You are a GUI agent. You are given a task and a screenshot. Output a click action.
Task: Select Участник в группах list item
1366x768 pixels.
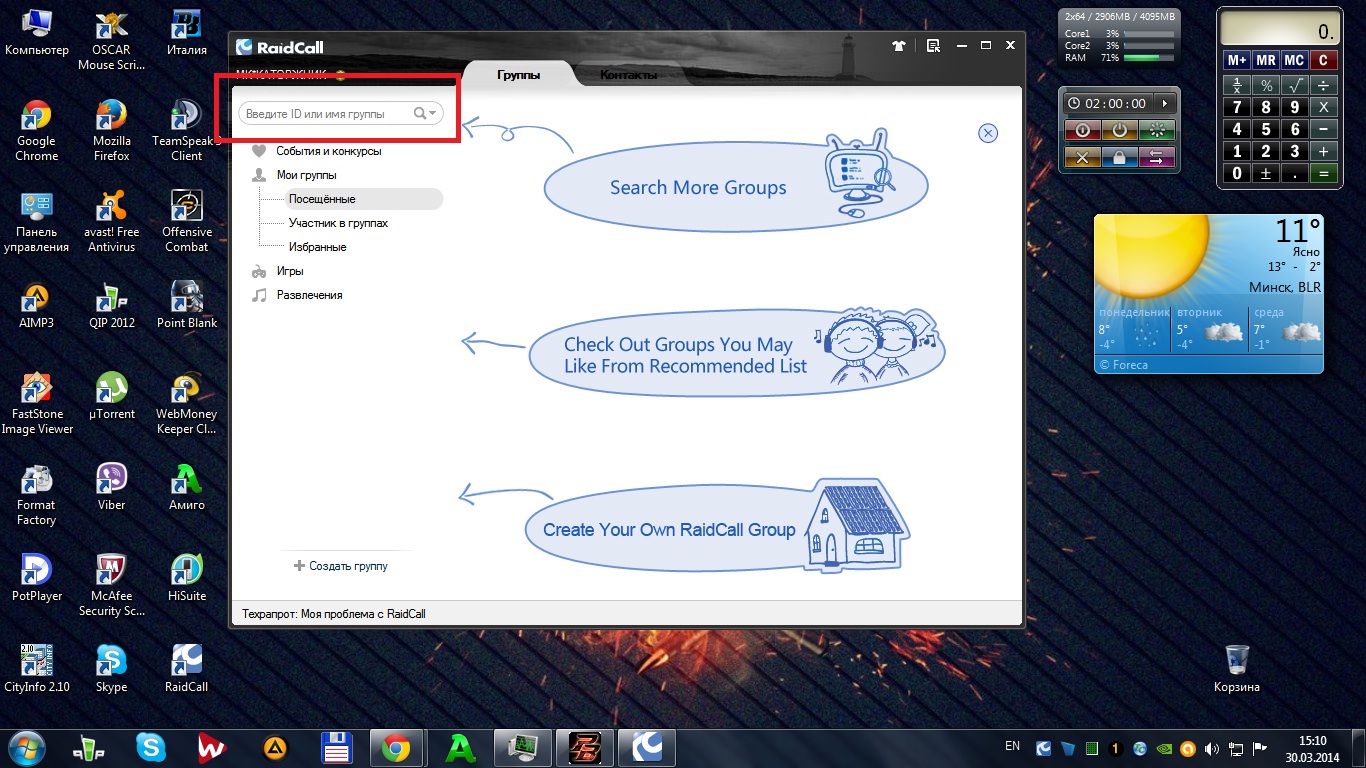click(338, 223)
